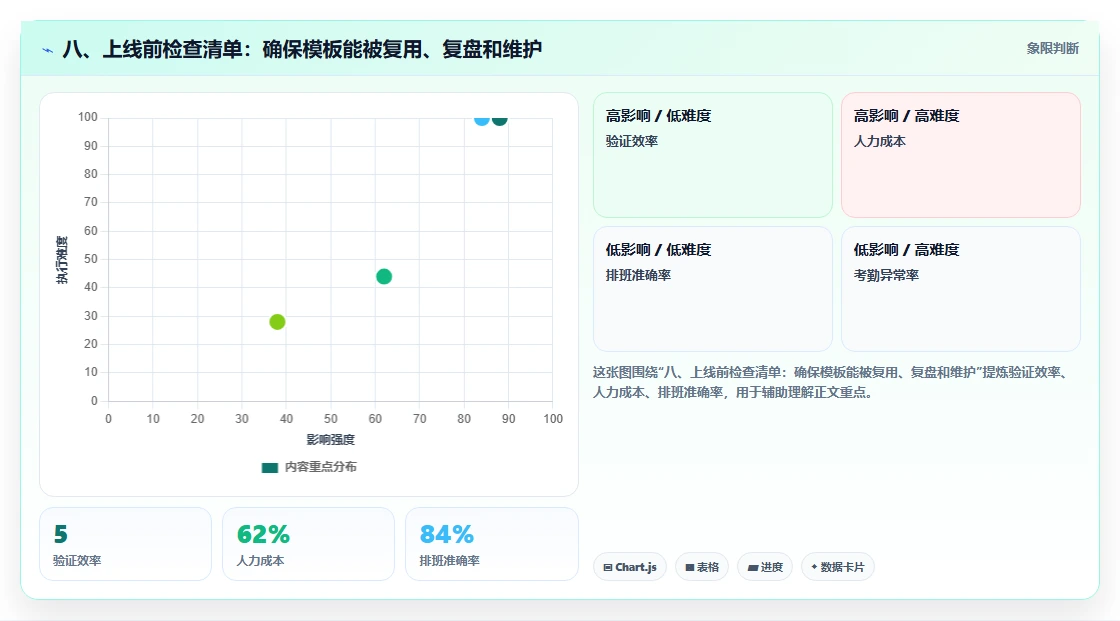This screenshot has height=621, width=1120.
Task: Click the 内容重点分布 legend text
Action: (321, 467)
